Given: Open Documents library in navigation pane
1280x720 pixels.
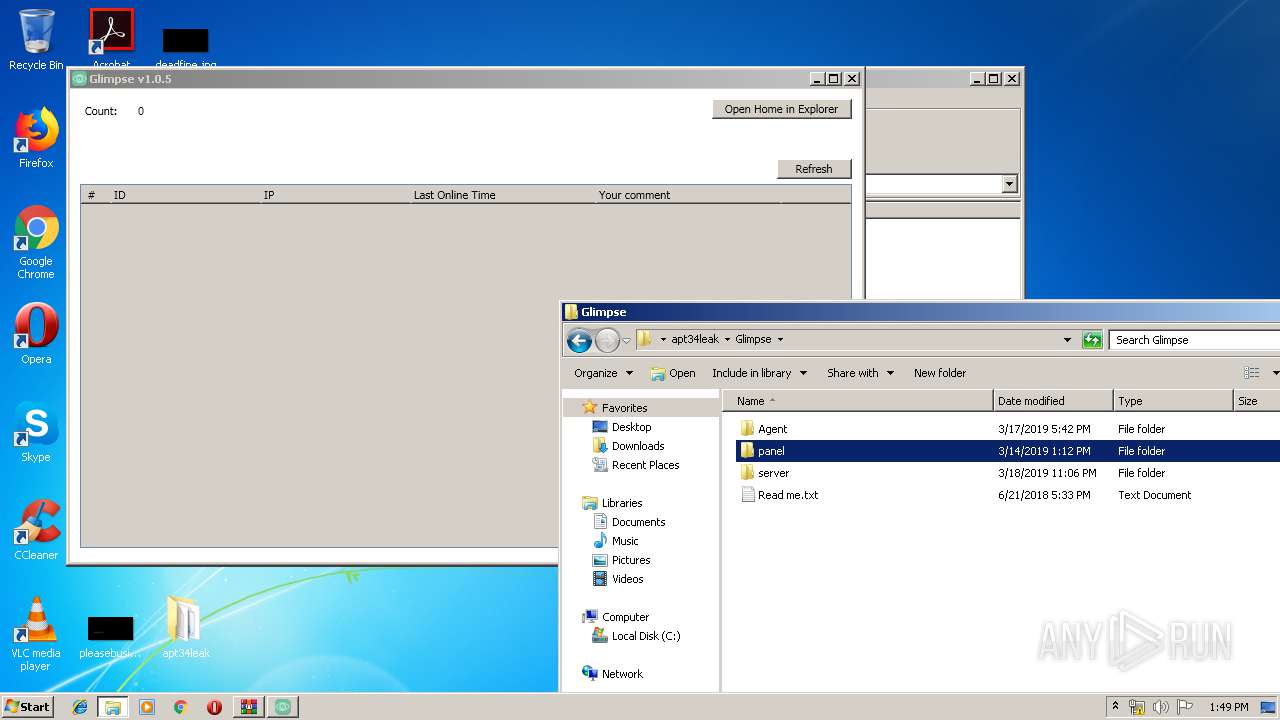Looking at the screenshot, I should tap(638, 522).
